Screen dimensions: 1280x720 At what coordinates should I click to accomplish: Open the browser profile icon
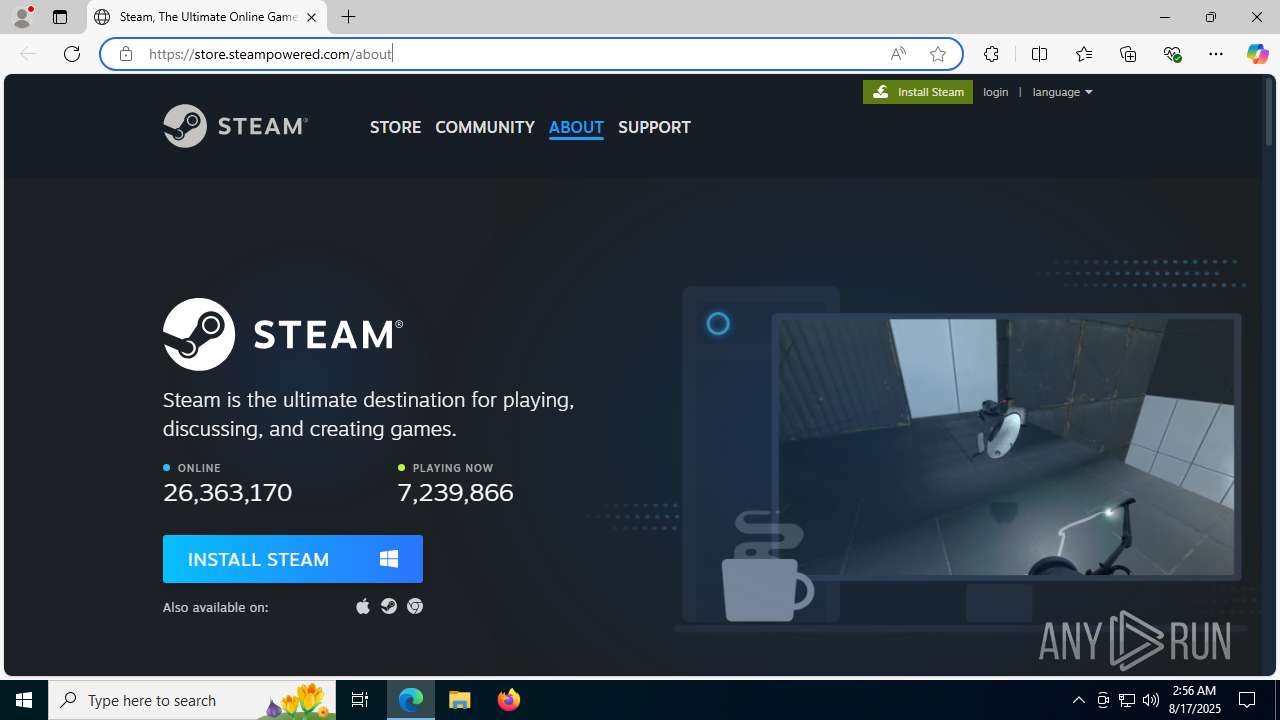(x=22, y=17)
